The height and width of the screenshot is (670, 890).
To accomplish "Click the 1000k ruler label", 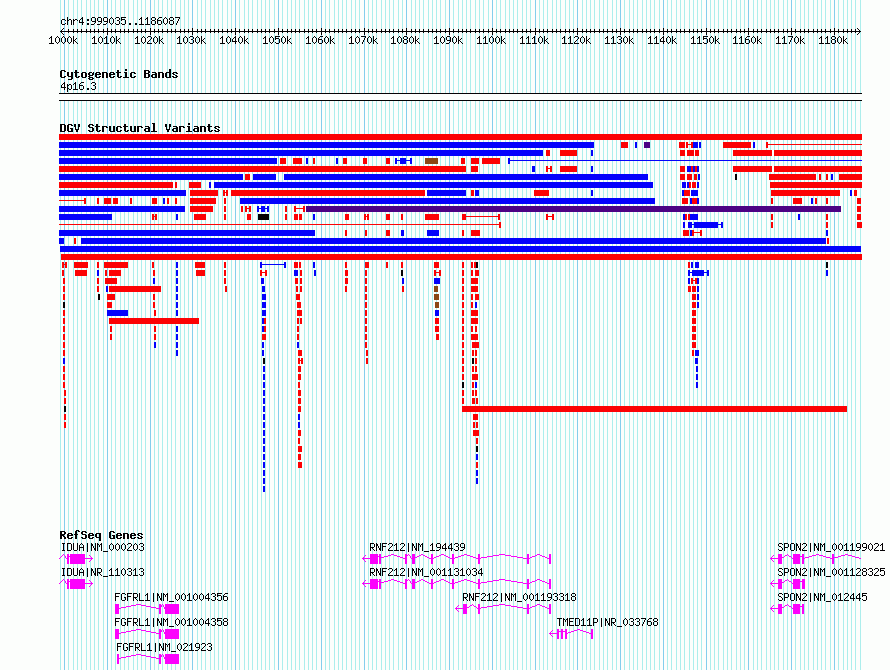I will 63,41.
